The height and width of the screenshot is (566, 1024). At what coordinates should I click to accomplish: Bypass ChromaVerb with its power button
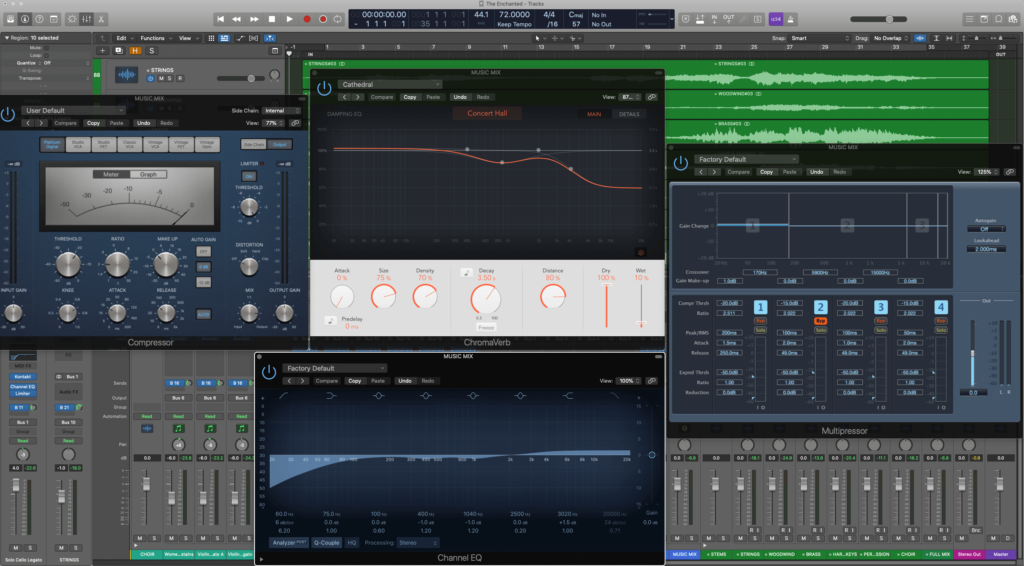point(324,88)
